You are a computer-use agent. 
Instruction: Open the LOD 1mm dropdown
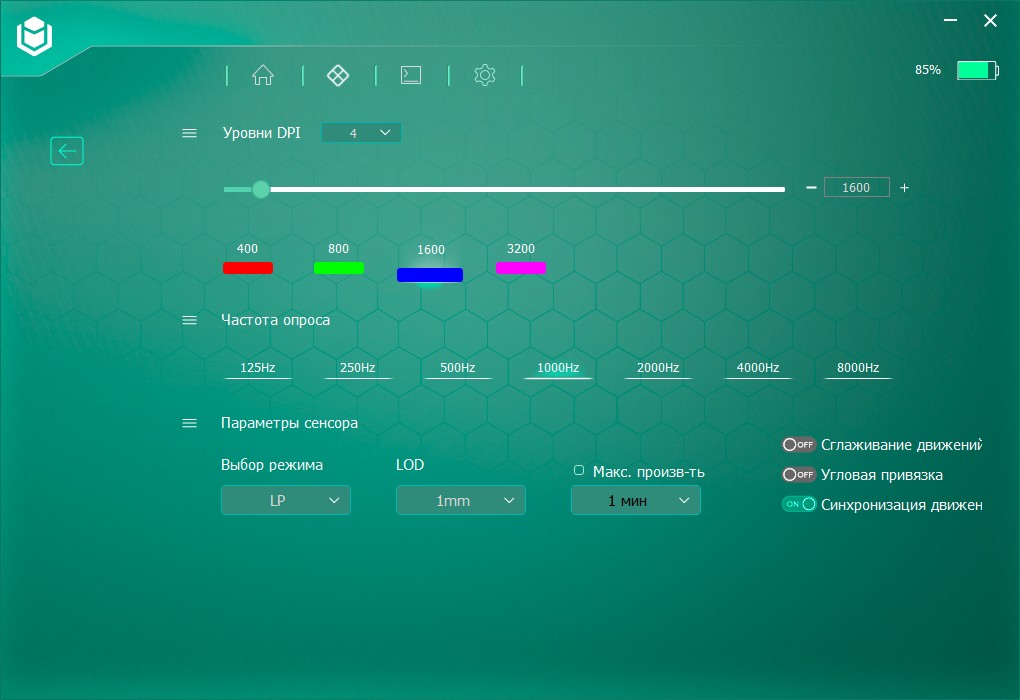pyautogui.click(x=461, y=500)
